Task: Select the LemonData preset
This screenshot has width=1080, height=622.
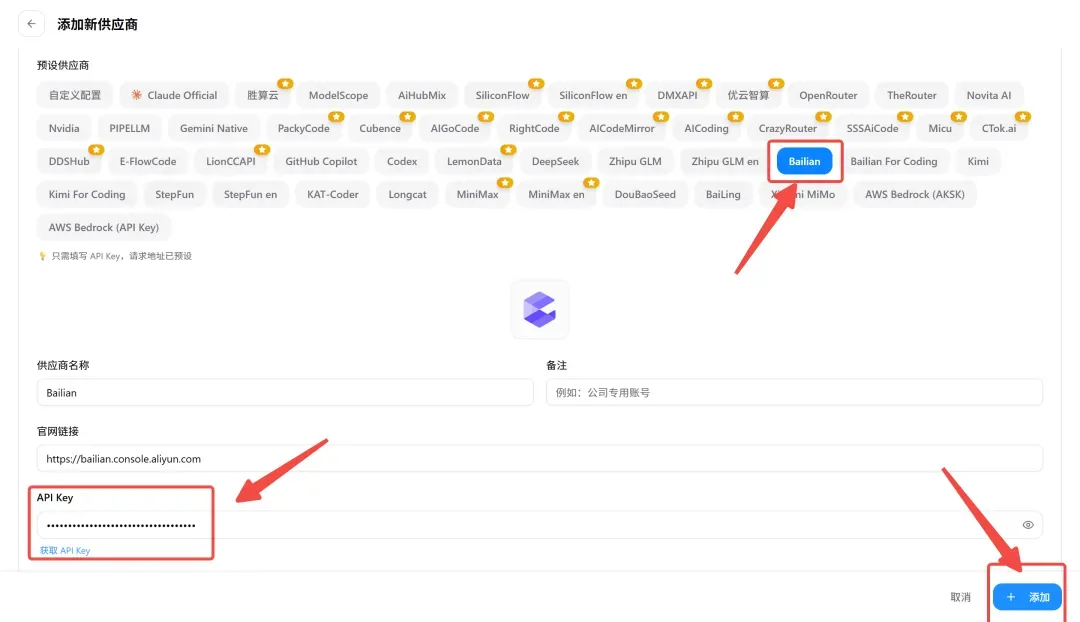Action: pyautogui.click(x=474, y=161)
